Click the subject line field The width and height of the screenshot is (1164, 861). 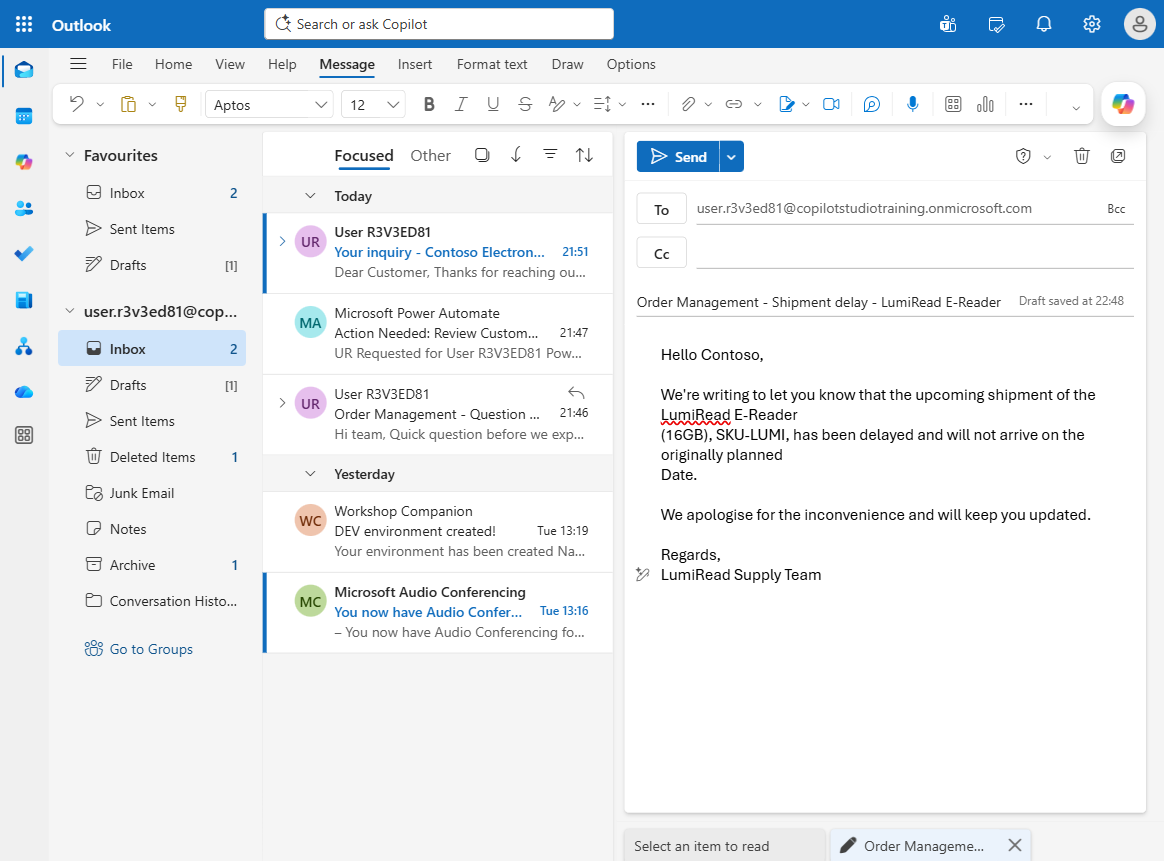819,302
